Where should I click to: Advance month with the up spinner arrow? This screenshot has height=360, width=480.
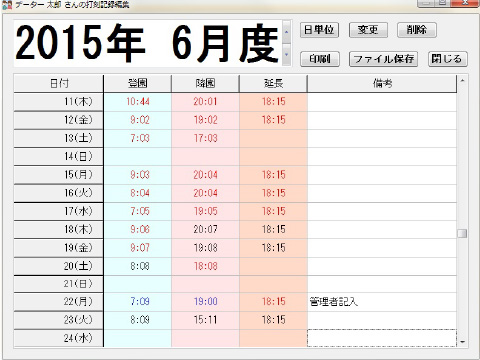pos(286,32)
